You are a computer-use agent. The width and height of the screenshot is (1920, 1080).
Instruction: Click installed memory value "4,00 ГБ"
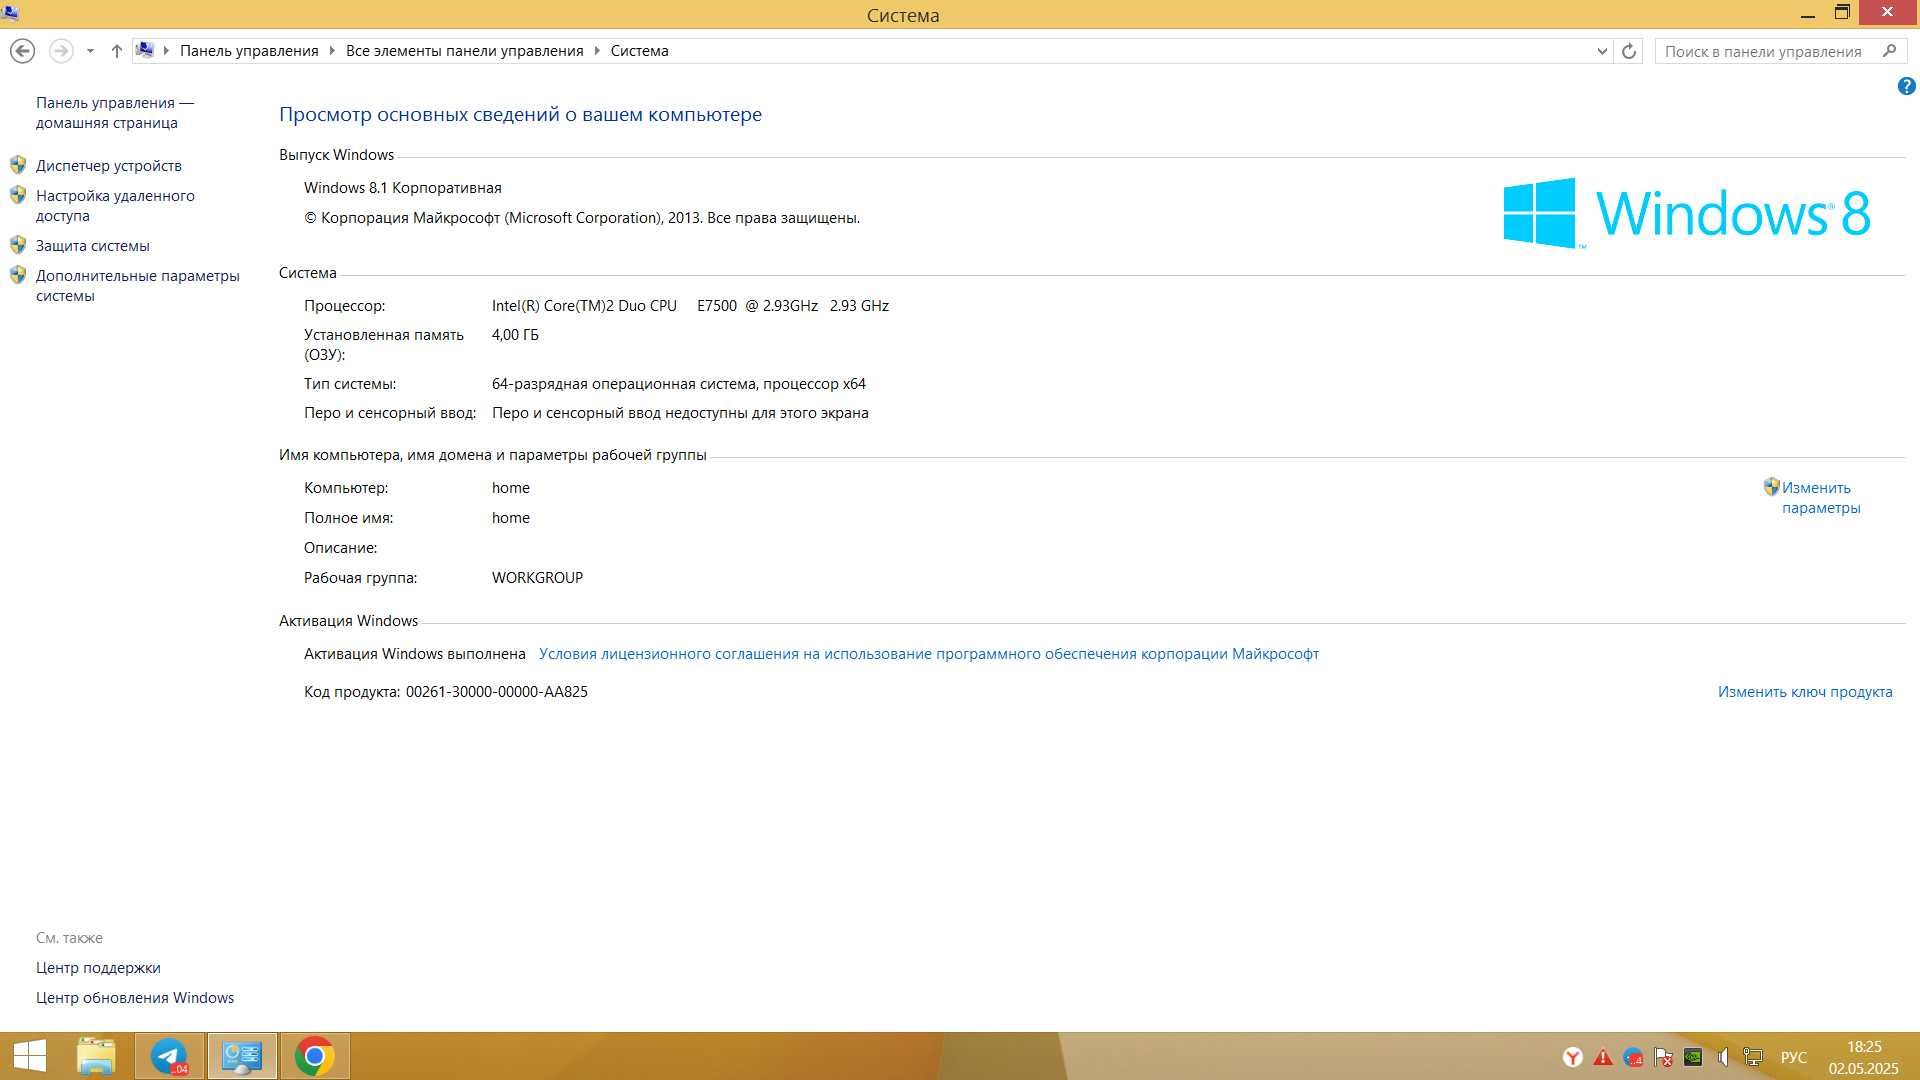coord(515,335)
